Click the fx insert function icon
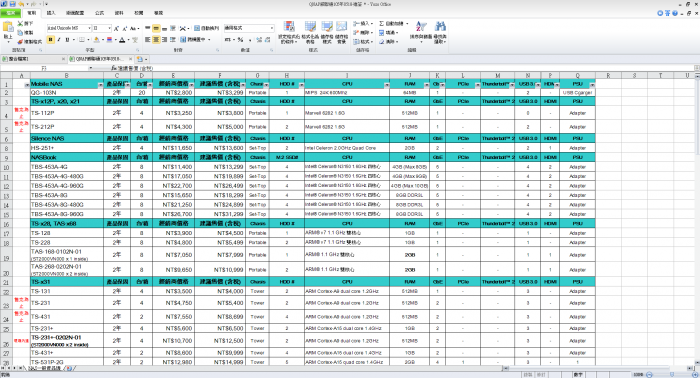Image resolution: width=700 pixels, height=378 pixels. coord(114,68)
